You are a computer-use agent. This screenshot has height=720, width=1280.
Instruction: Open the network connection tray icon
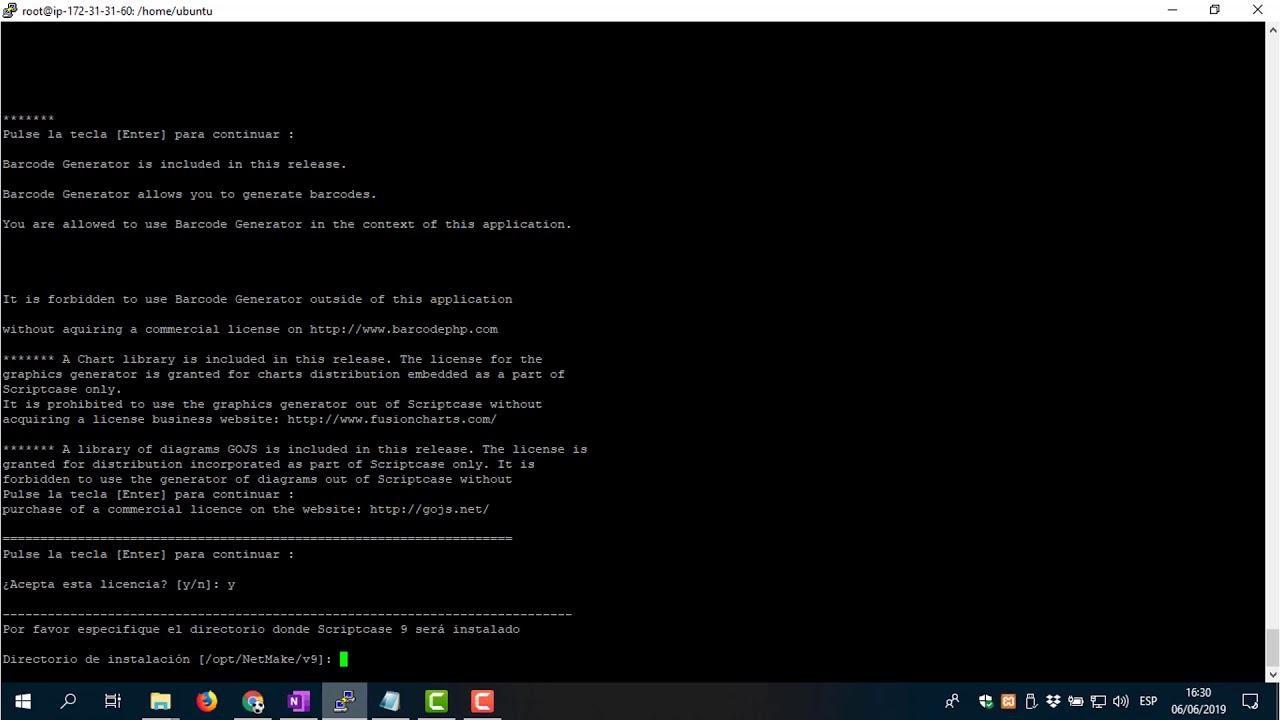point(1098,701)
